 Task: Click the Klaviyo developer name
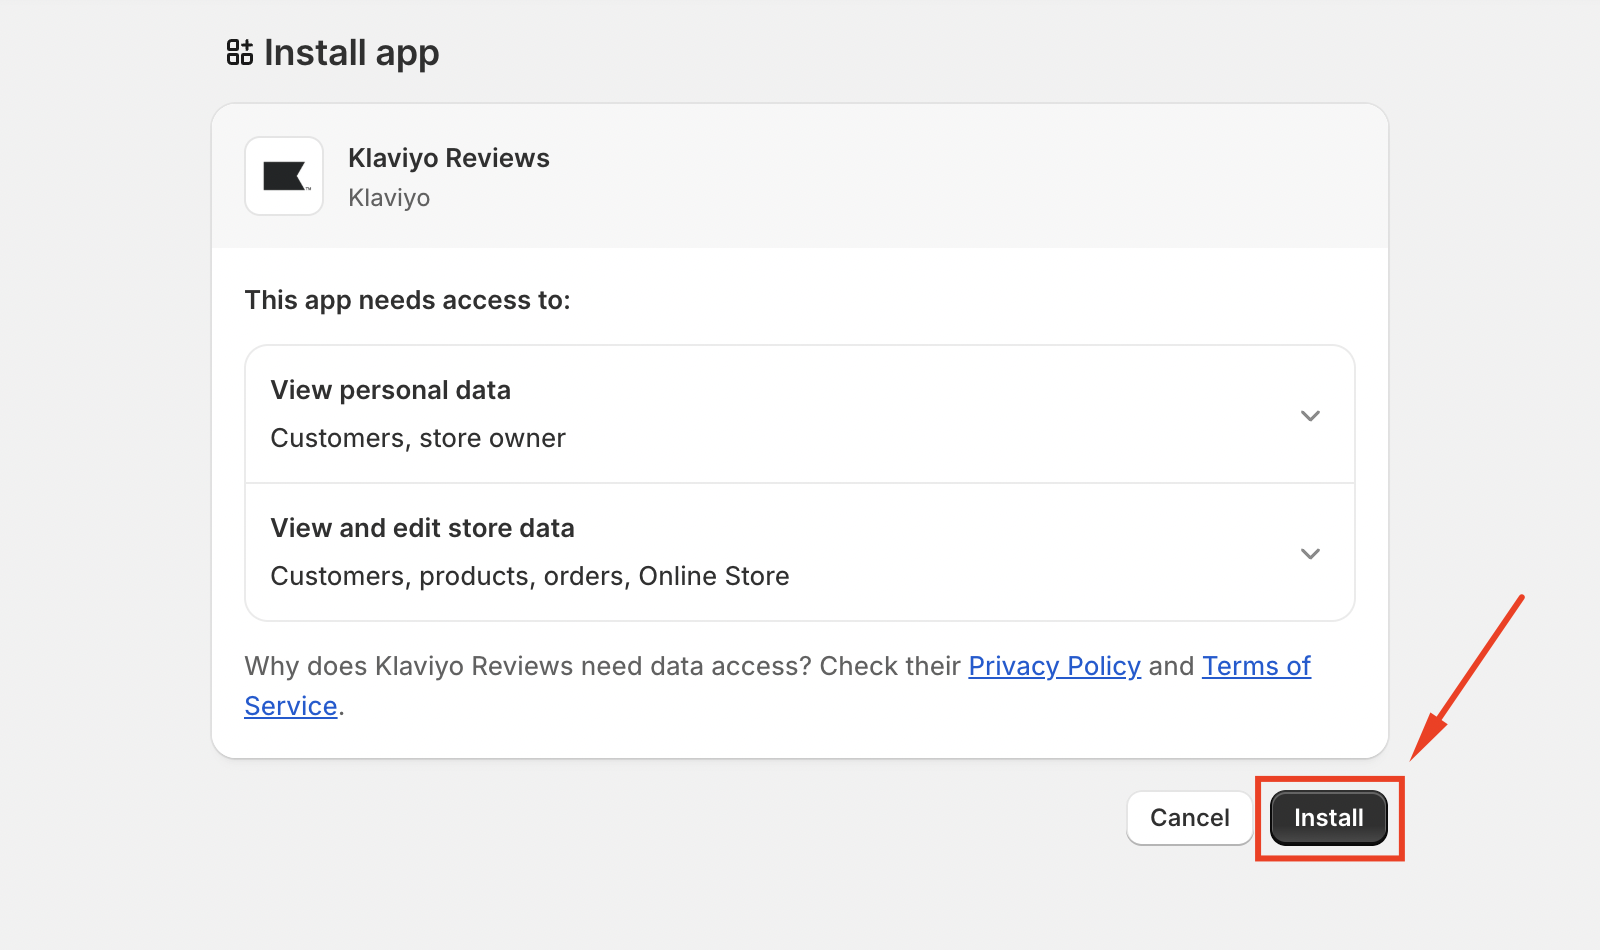pos(389,198)
